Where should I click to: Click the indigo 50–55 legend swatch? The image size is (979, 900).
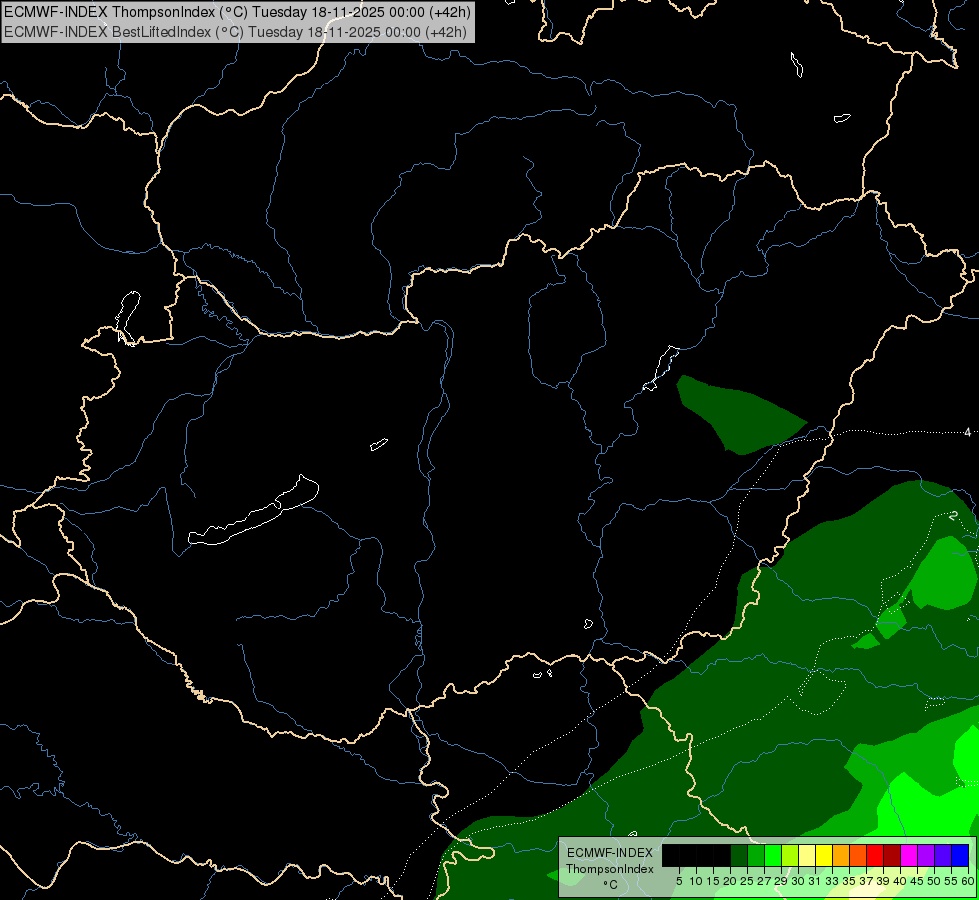(x=943, y=855)
